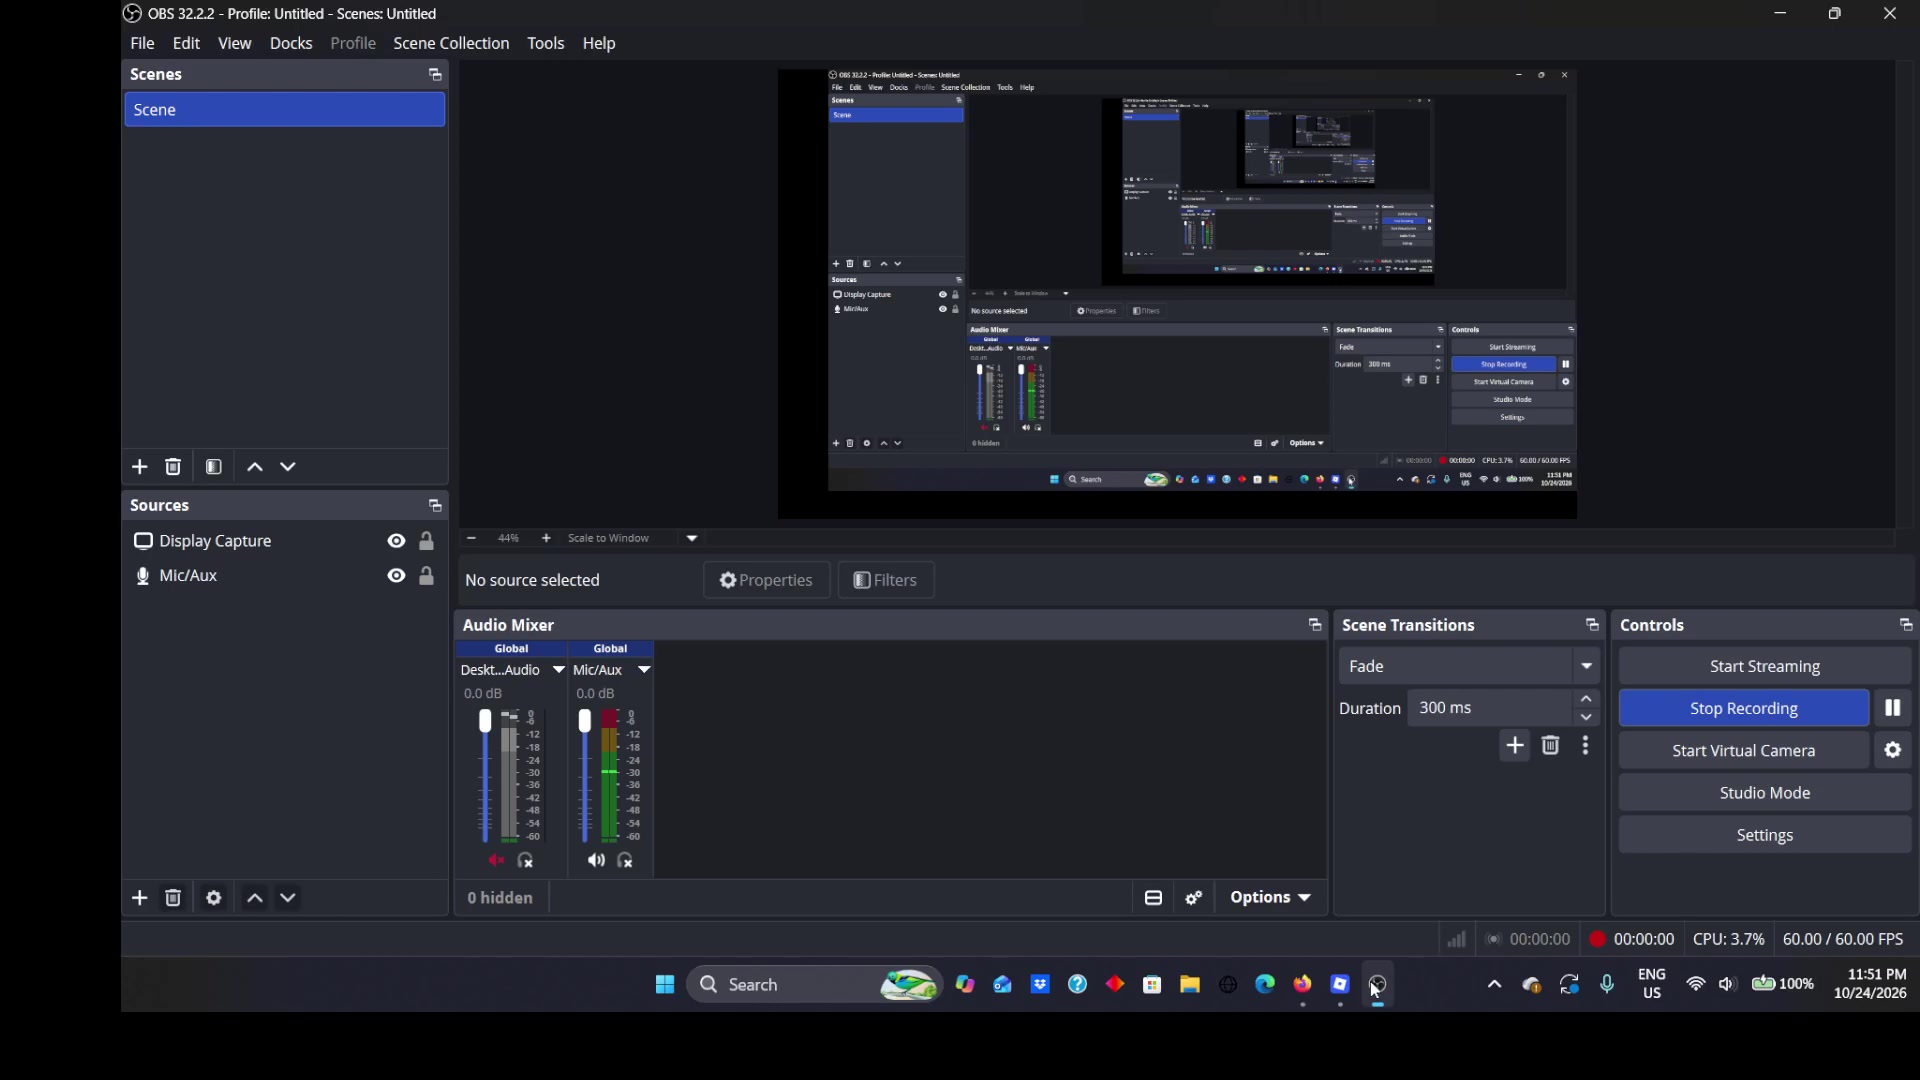1920x1080 pixels.
Task: Expand Mic/Aux channel menu arrow
Action: pyautogui.click(x=645, y=671)
